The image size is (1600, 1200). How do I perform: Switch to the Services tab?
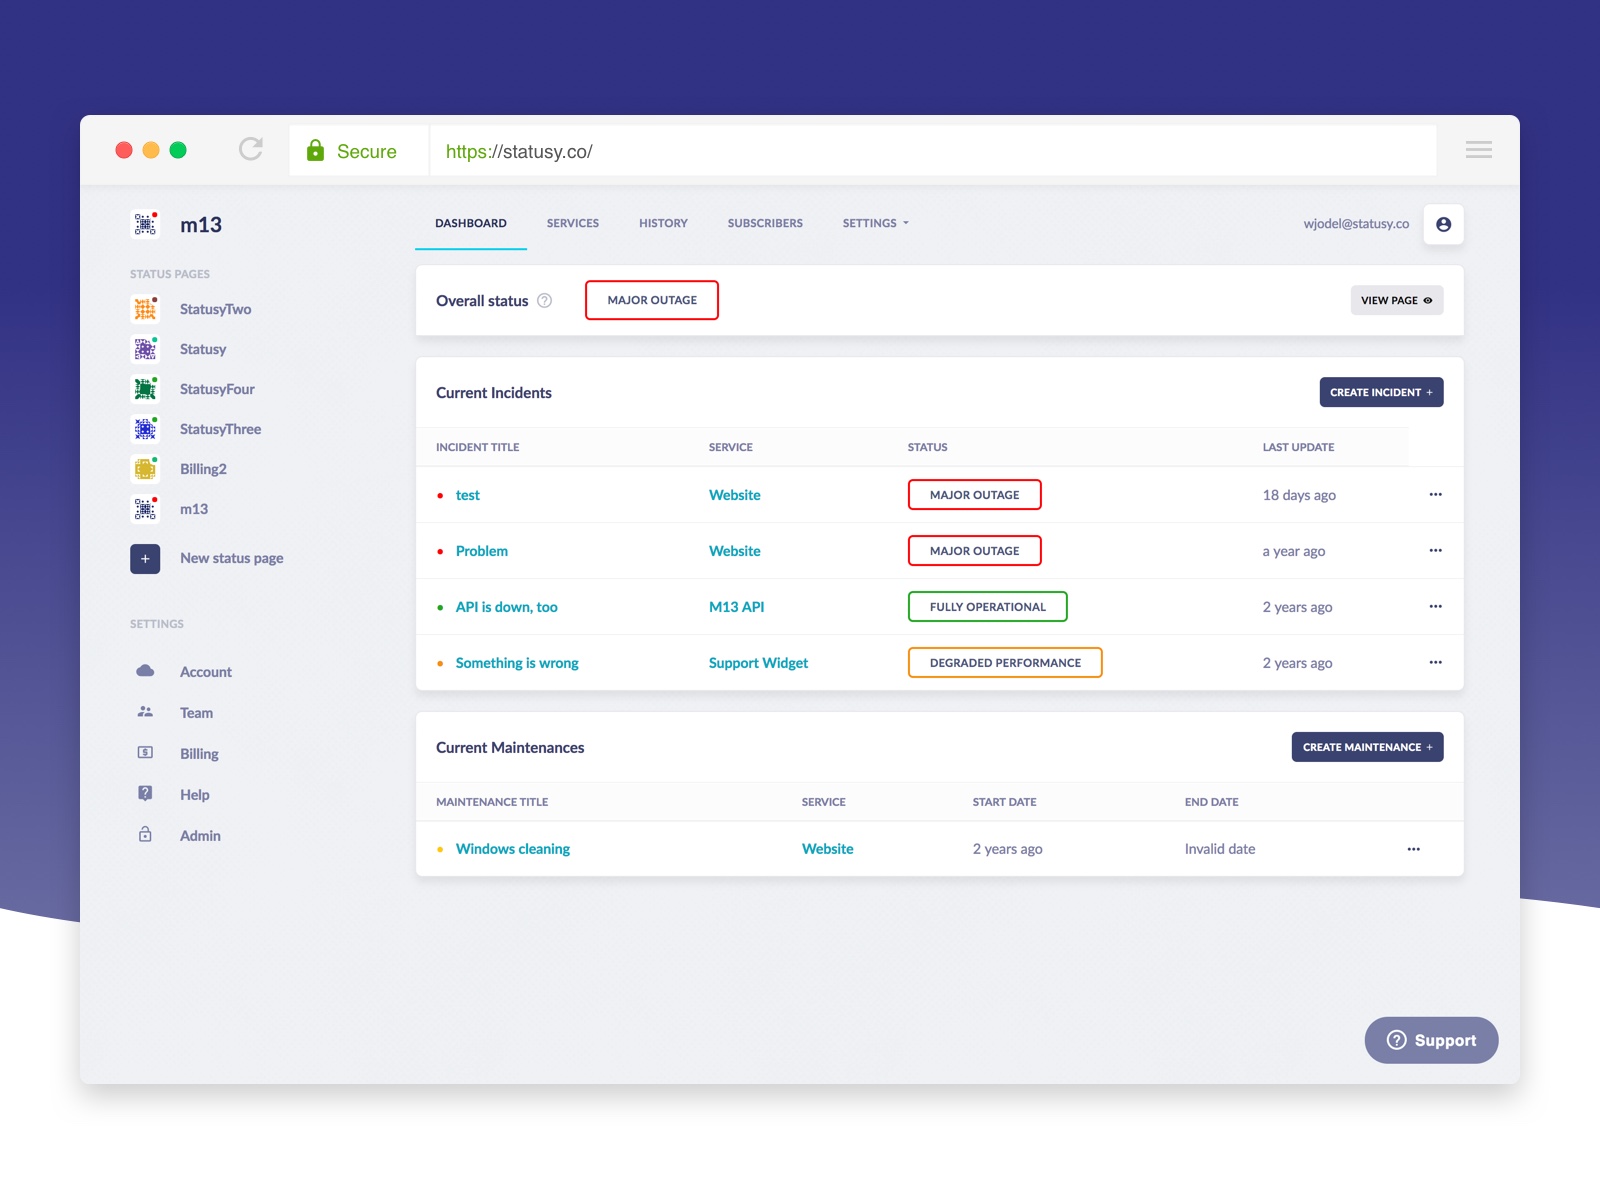pos(573,223)
